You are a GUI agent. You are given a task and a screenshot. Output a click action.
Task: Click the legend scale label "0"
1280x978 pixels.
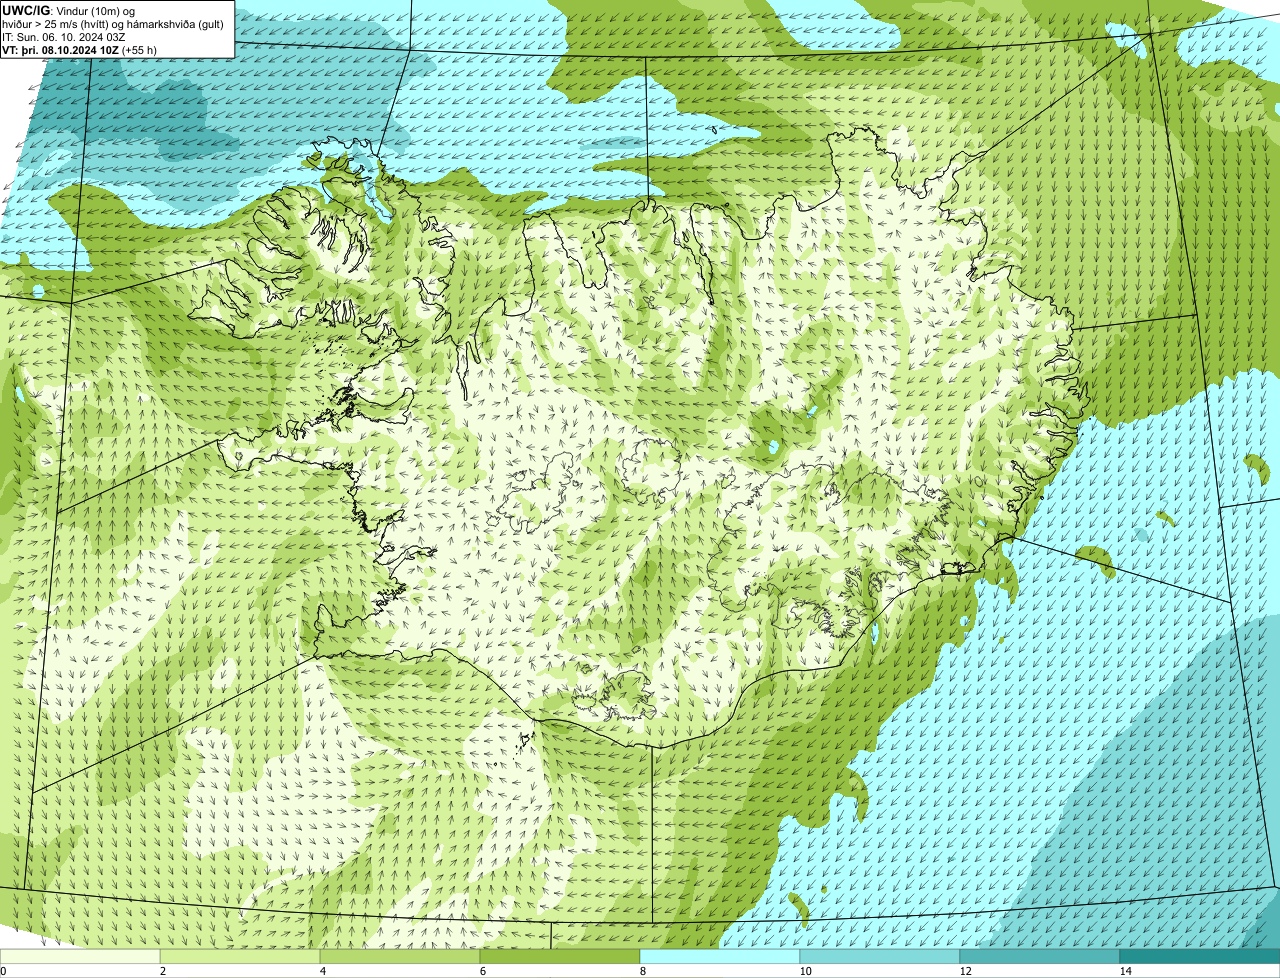pos(3,971)
